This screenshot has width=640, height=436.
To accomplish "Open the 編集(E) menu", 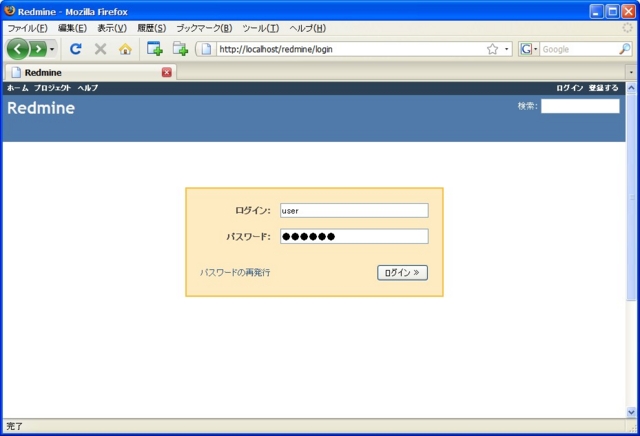I will click(x=72, y=28).
